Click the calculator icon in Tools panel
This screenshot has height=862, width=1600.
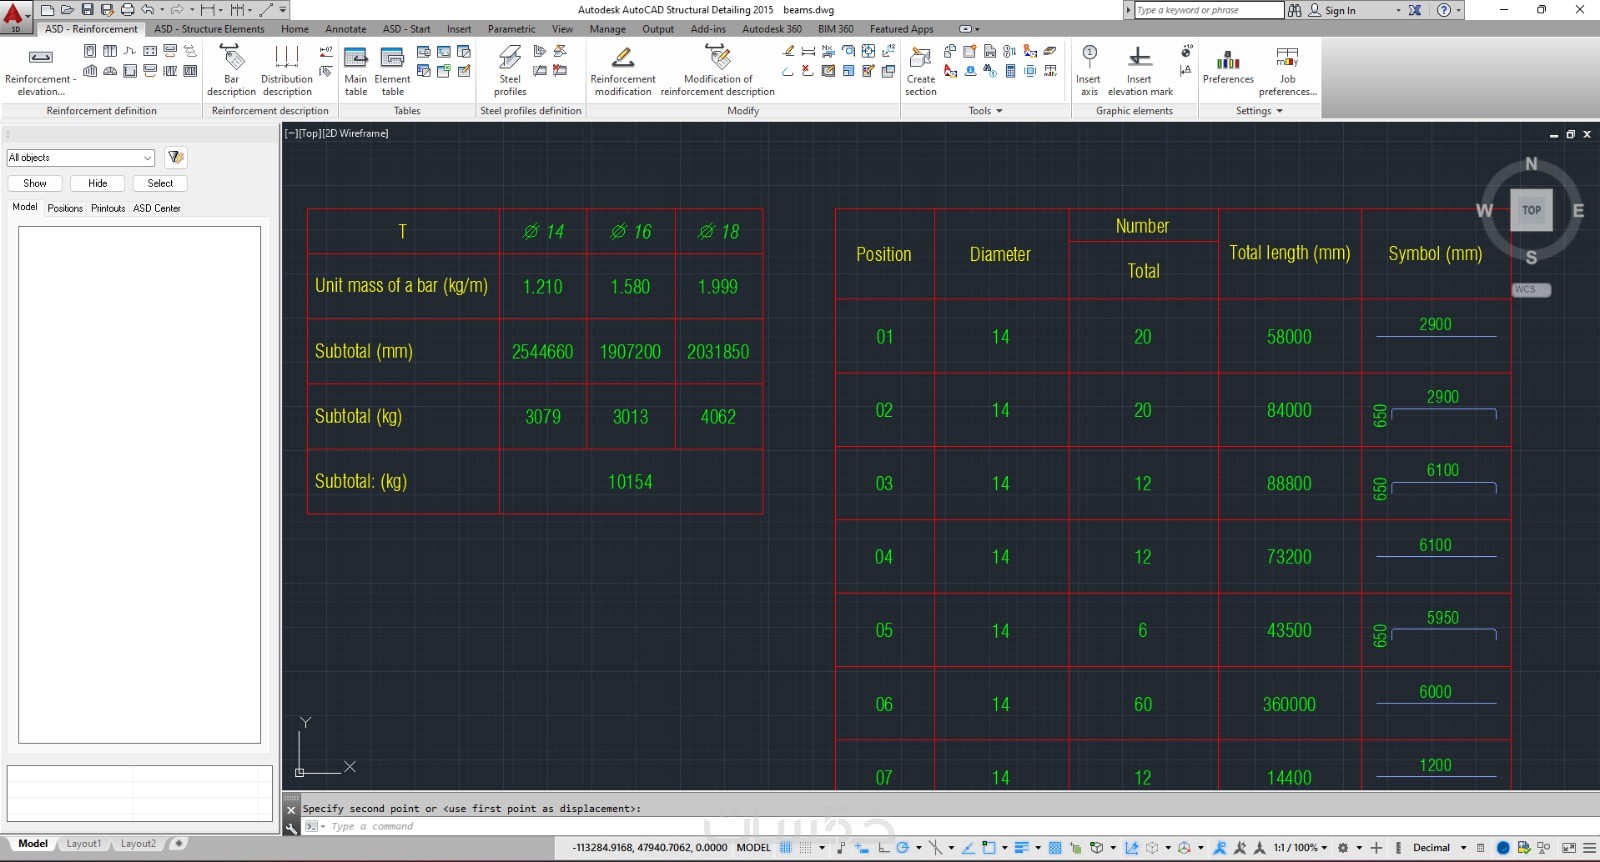point(1010,71)
